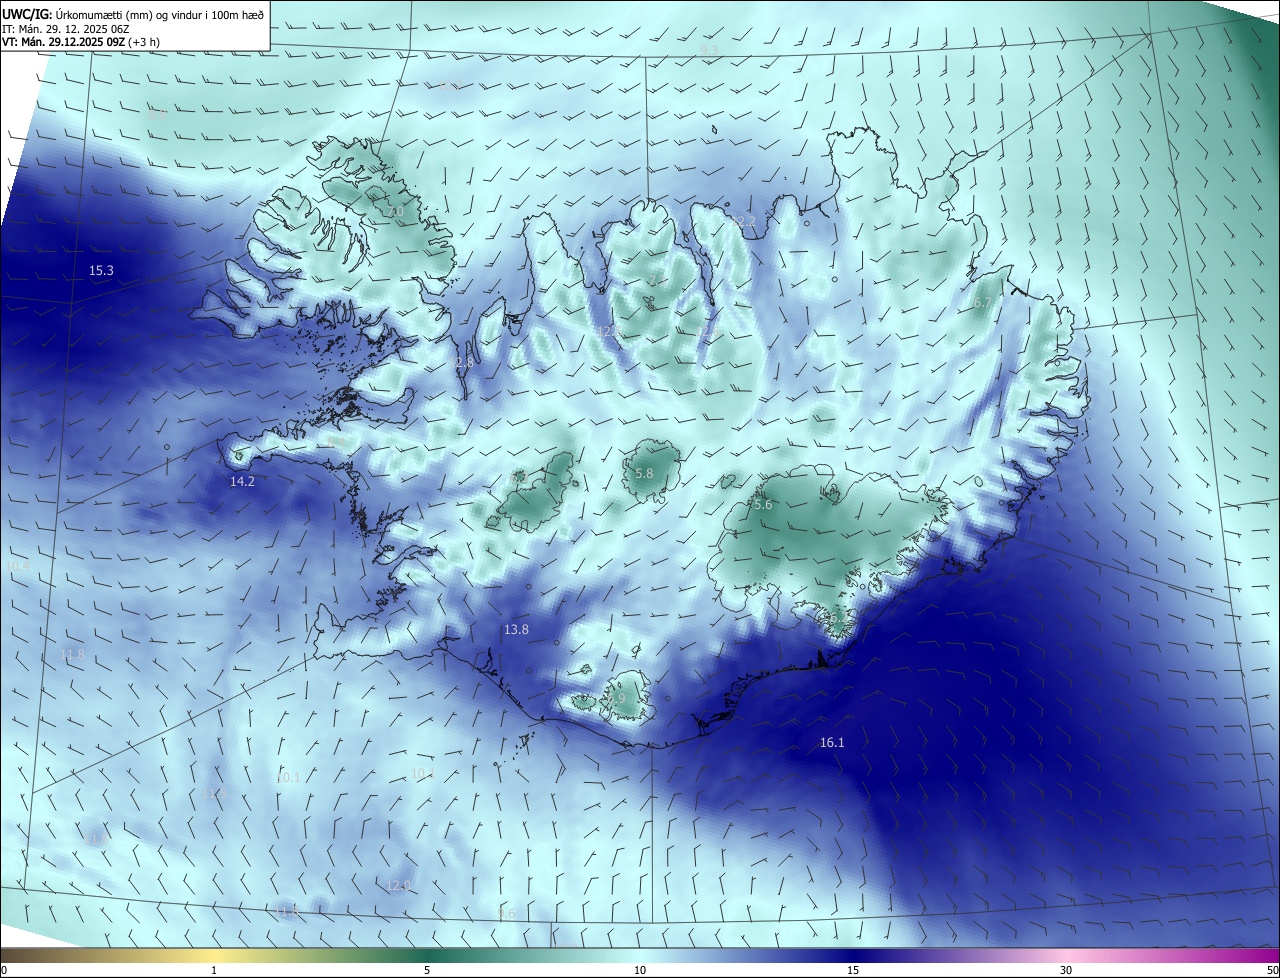Click the 15.3 value west of Westfjords
The height and width of the screenshot is (978, 1280).
pos(101,270)
